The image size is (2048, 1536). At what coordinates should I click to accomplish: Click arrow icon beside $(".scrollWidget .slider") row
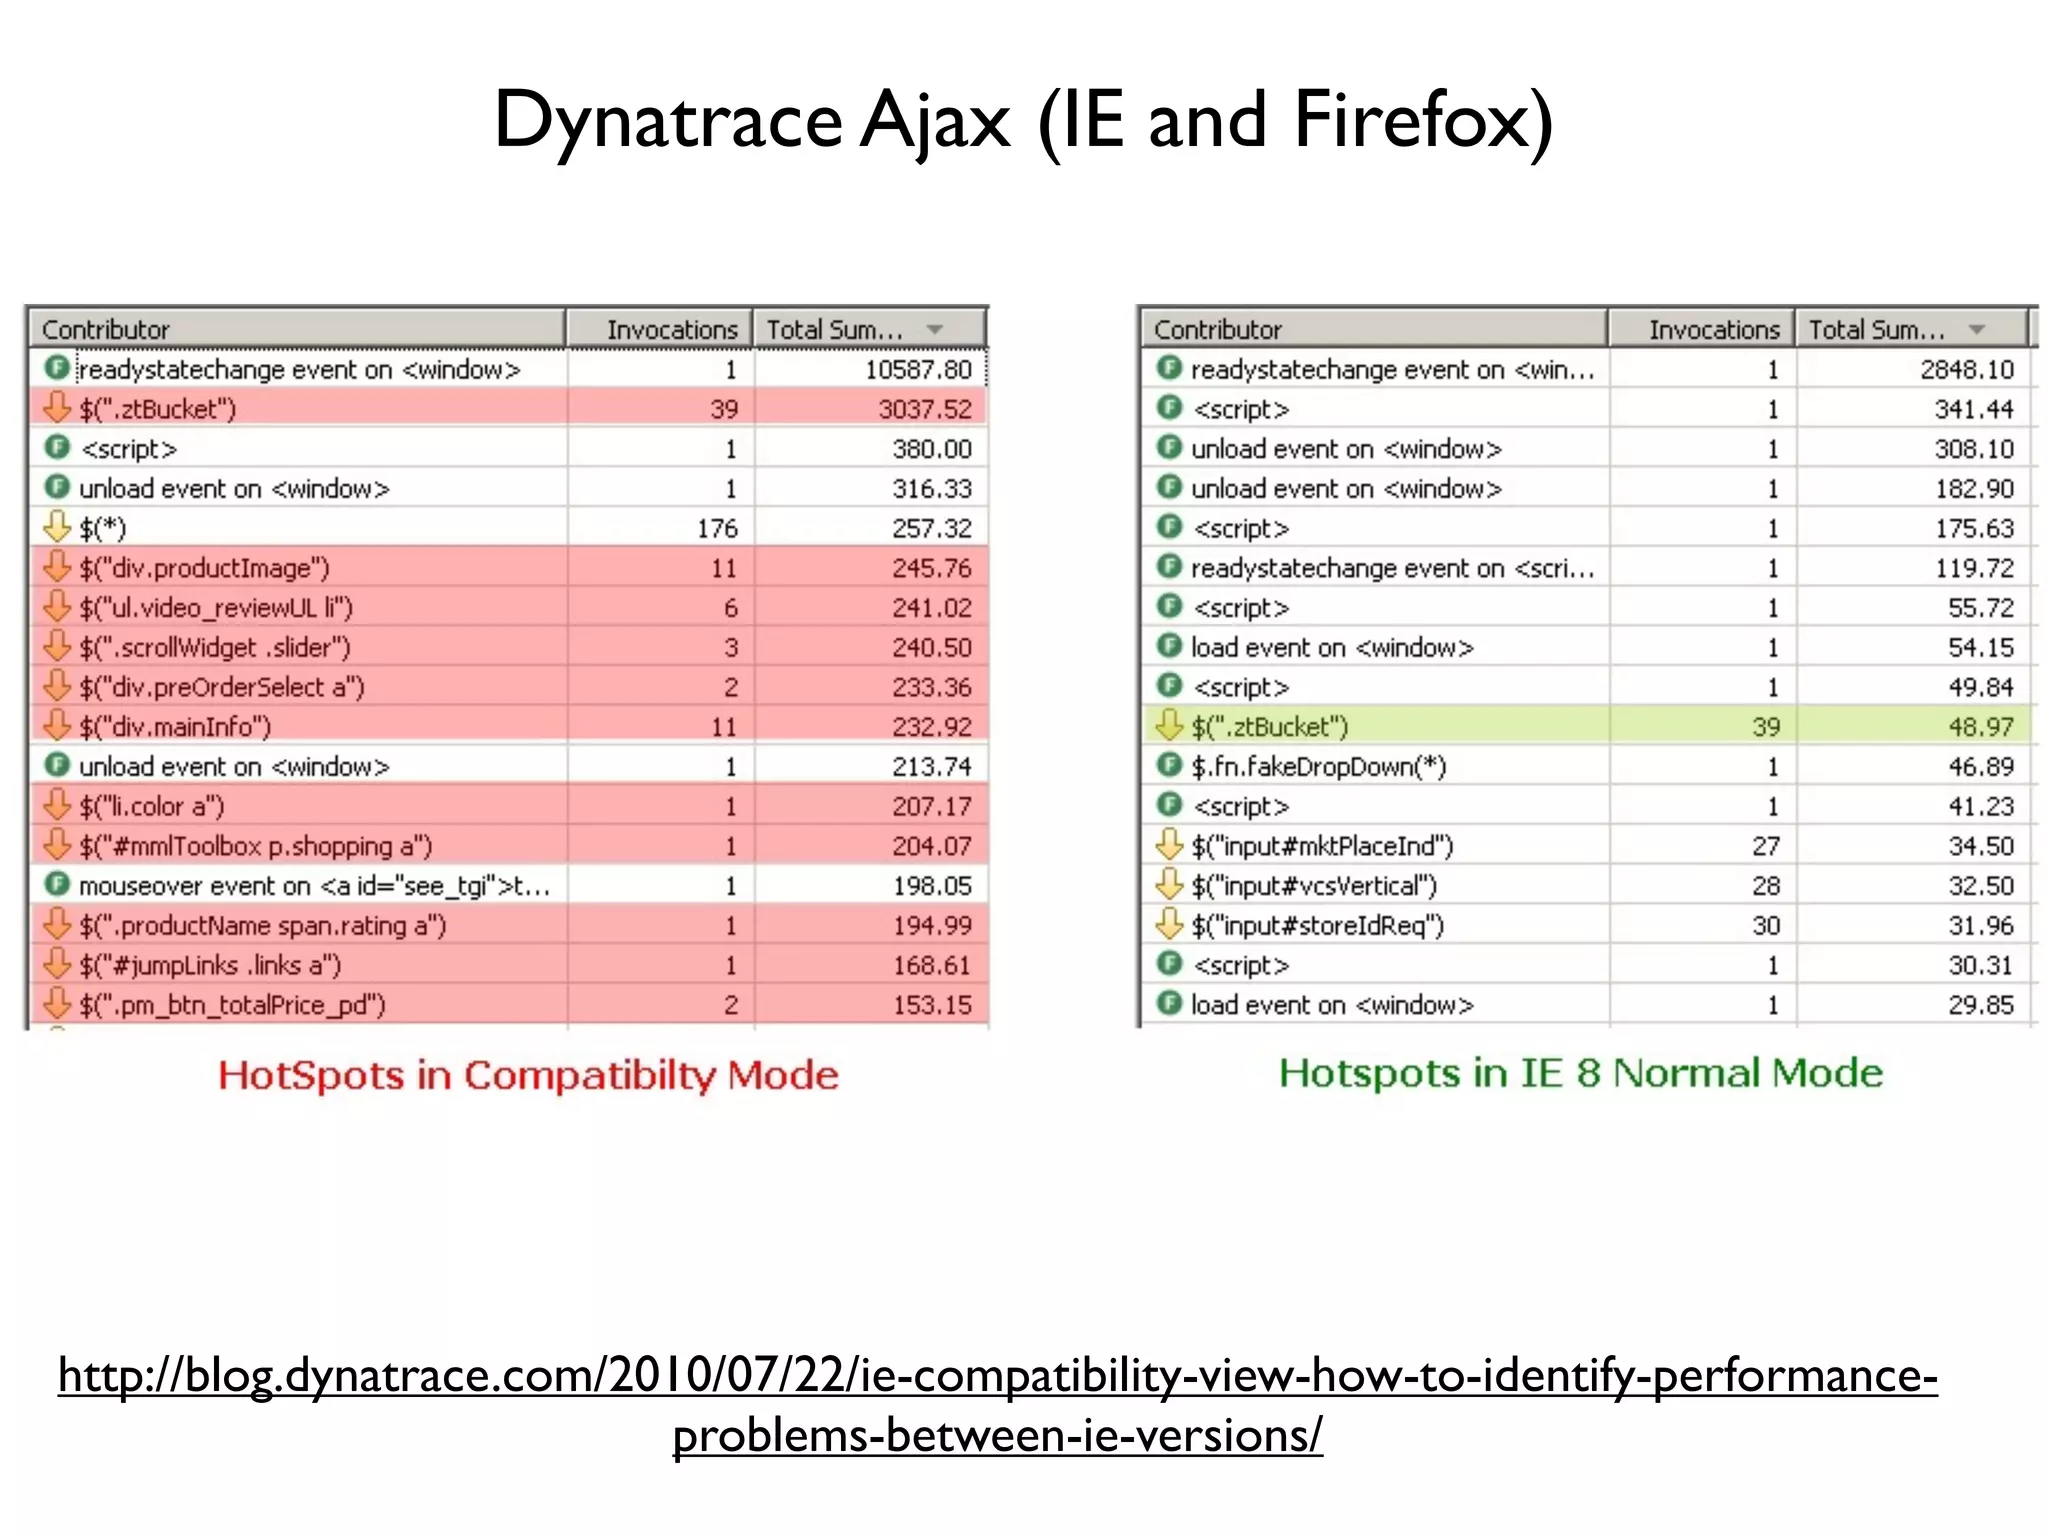tap(57, 646)
